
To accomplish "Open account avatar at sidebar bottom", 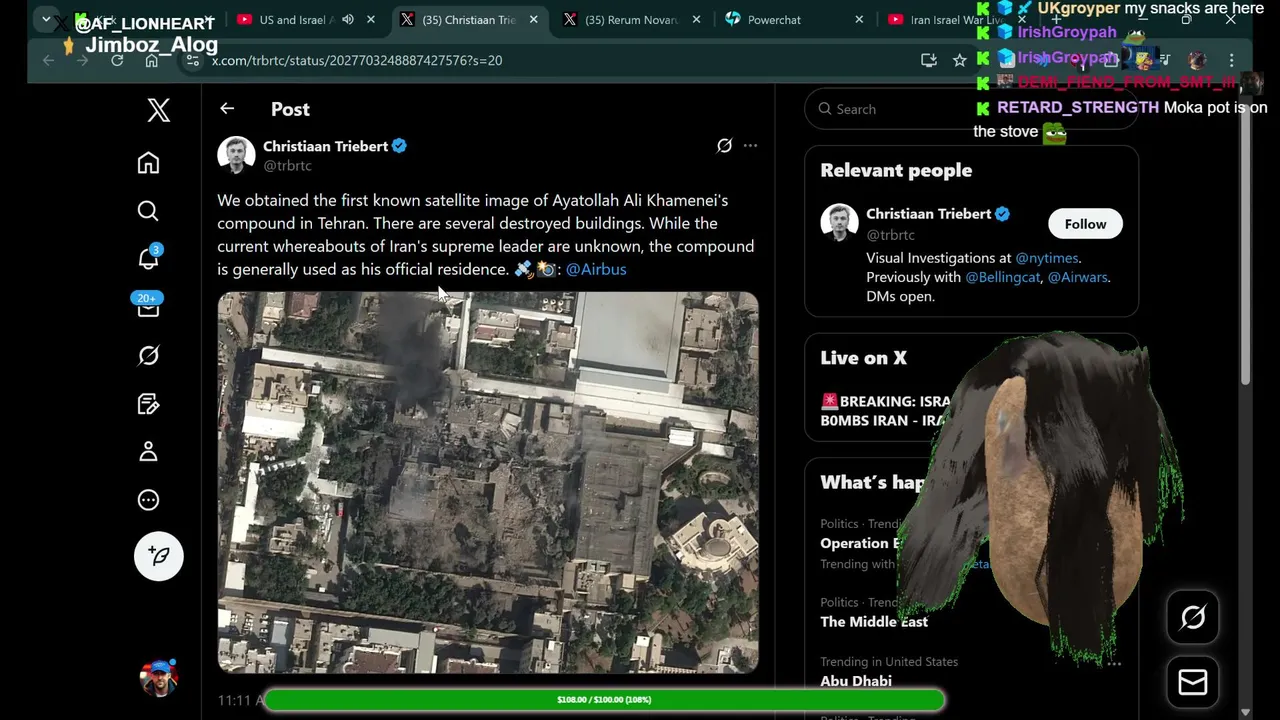I will (159, 677).
